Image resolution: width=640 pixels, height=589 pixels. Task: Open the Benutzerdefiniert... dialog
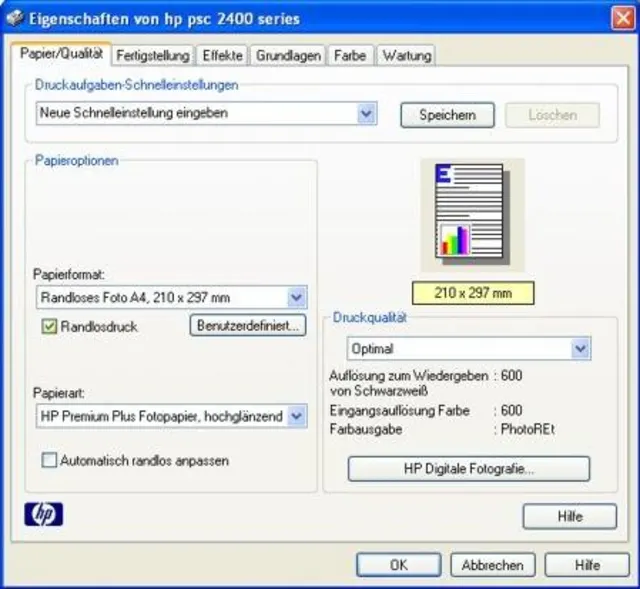point(248,325)
